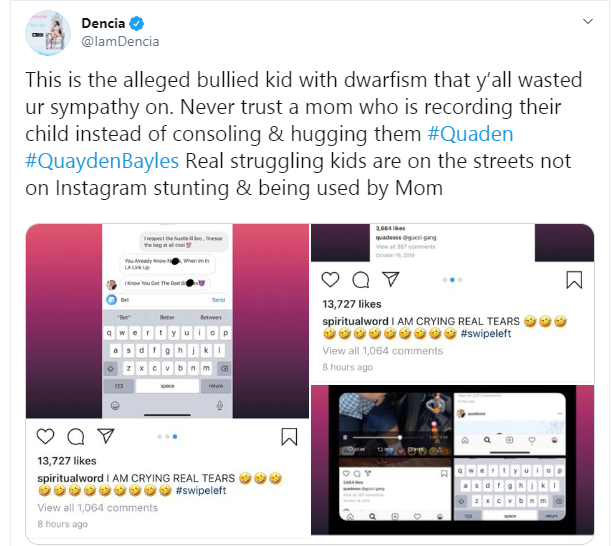Click "View all 1,064 comments" on the left post
The image size is (611, 546).
point(97,508)
